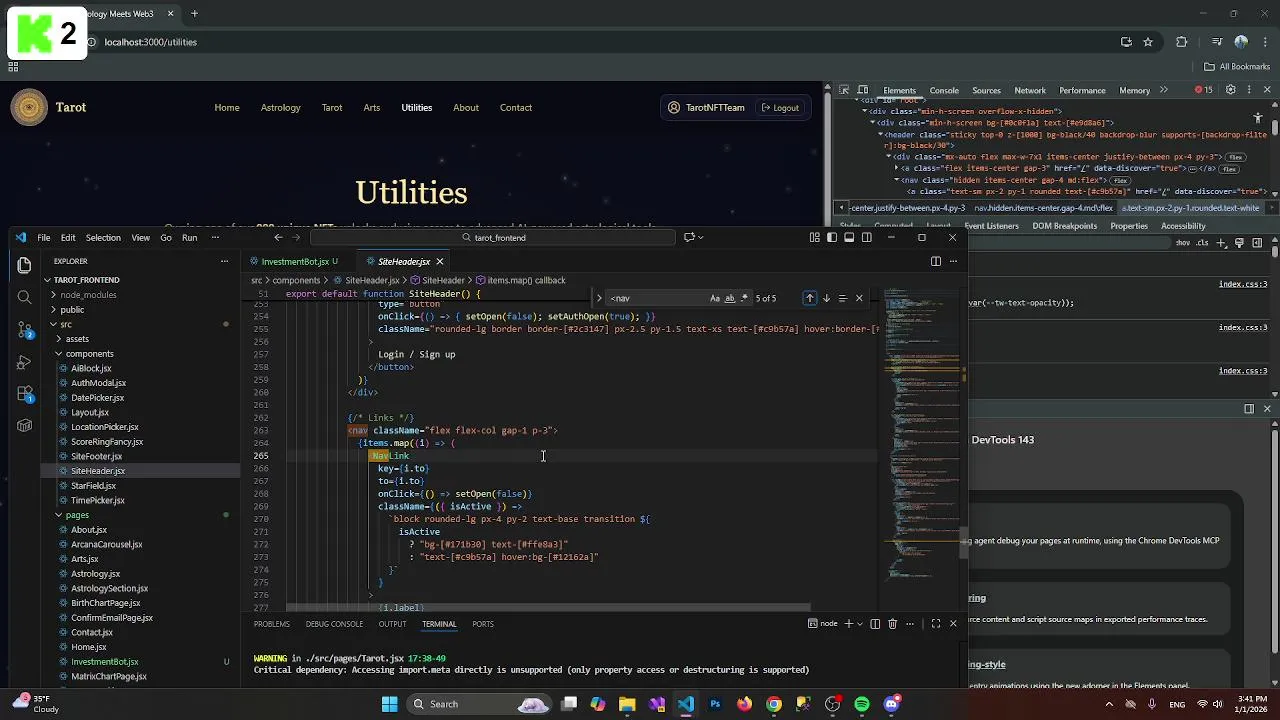
Task: Bookmark this page with the star icon
Action: pyautogui.click(x=1148, y=42)
